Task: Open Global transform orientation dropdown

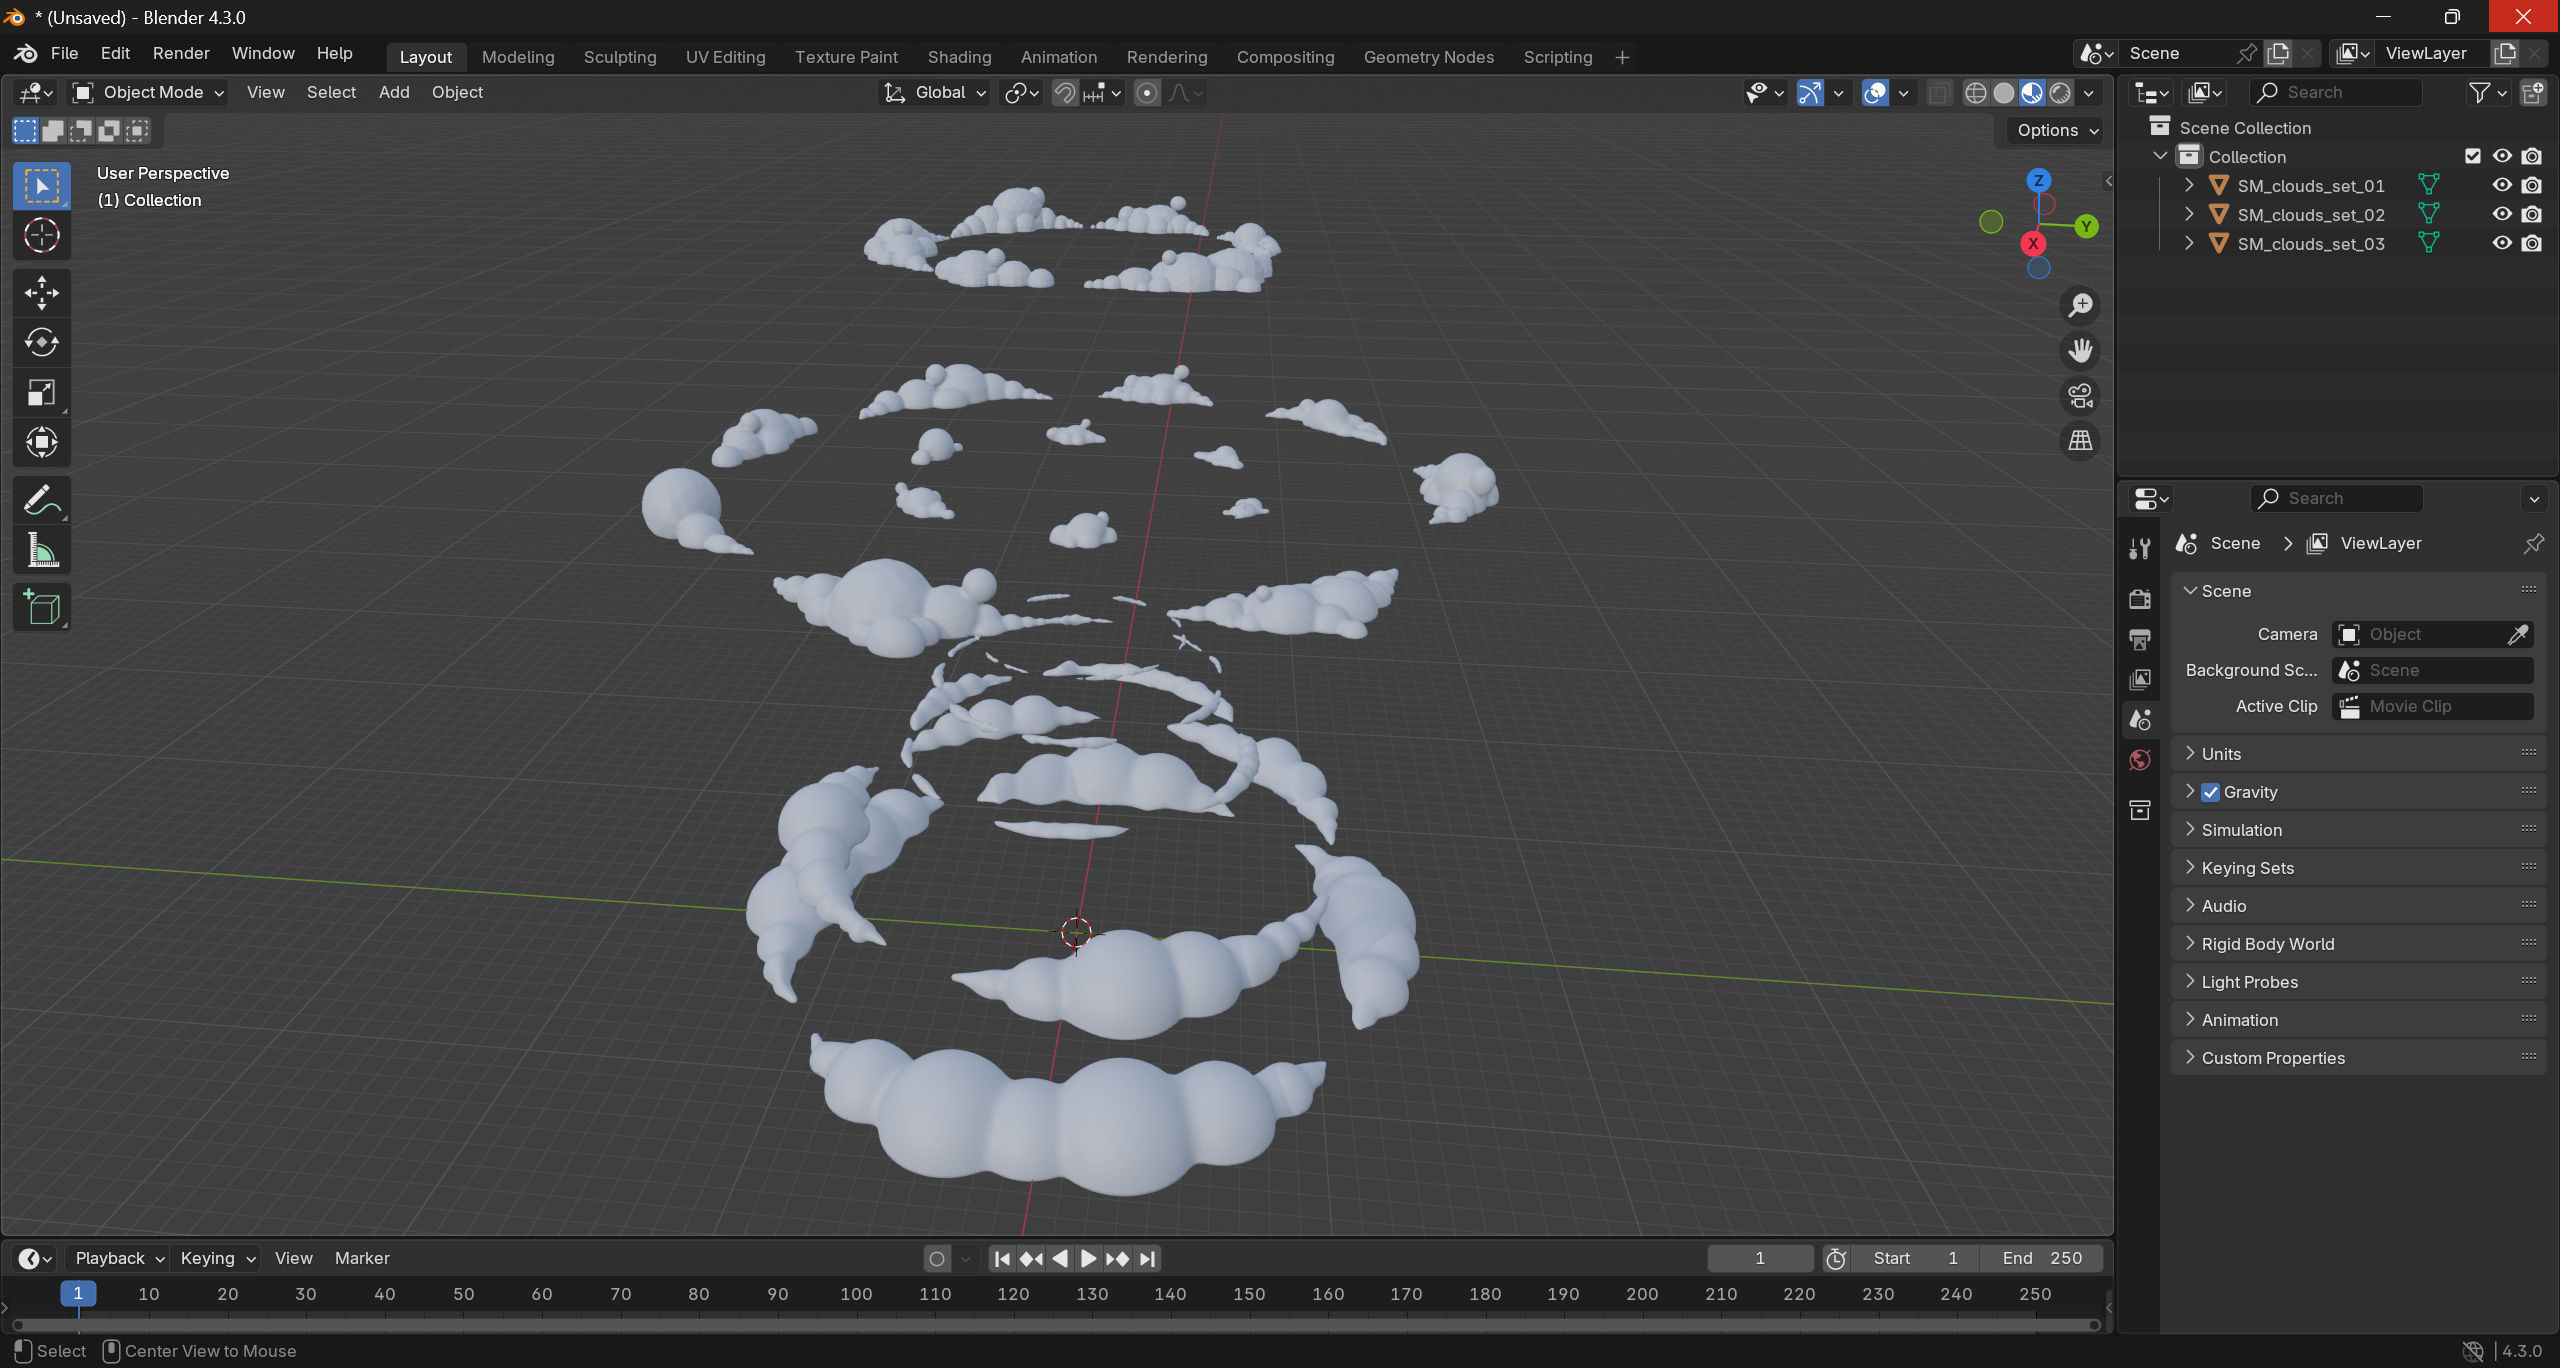Action: (x=935, y=93)
